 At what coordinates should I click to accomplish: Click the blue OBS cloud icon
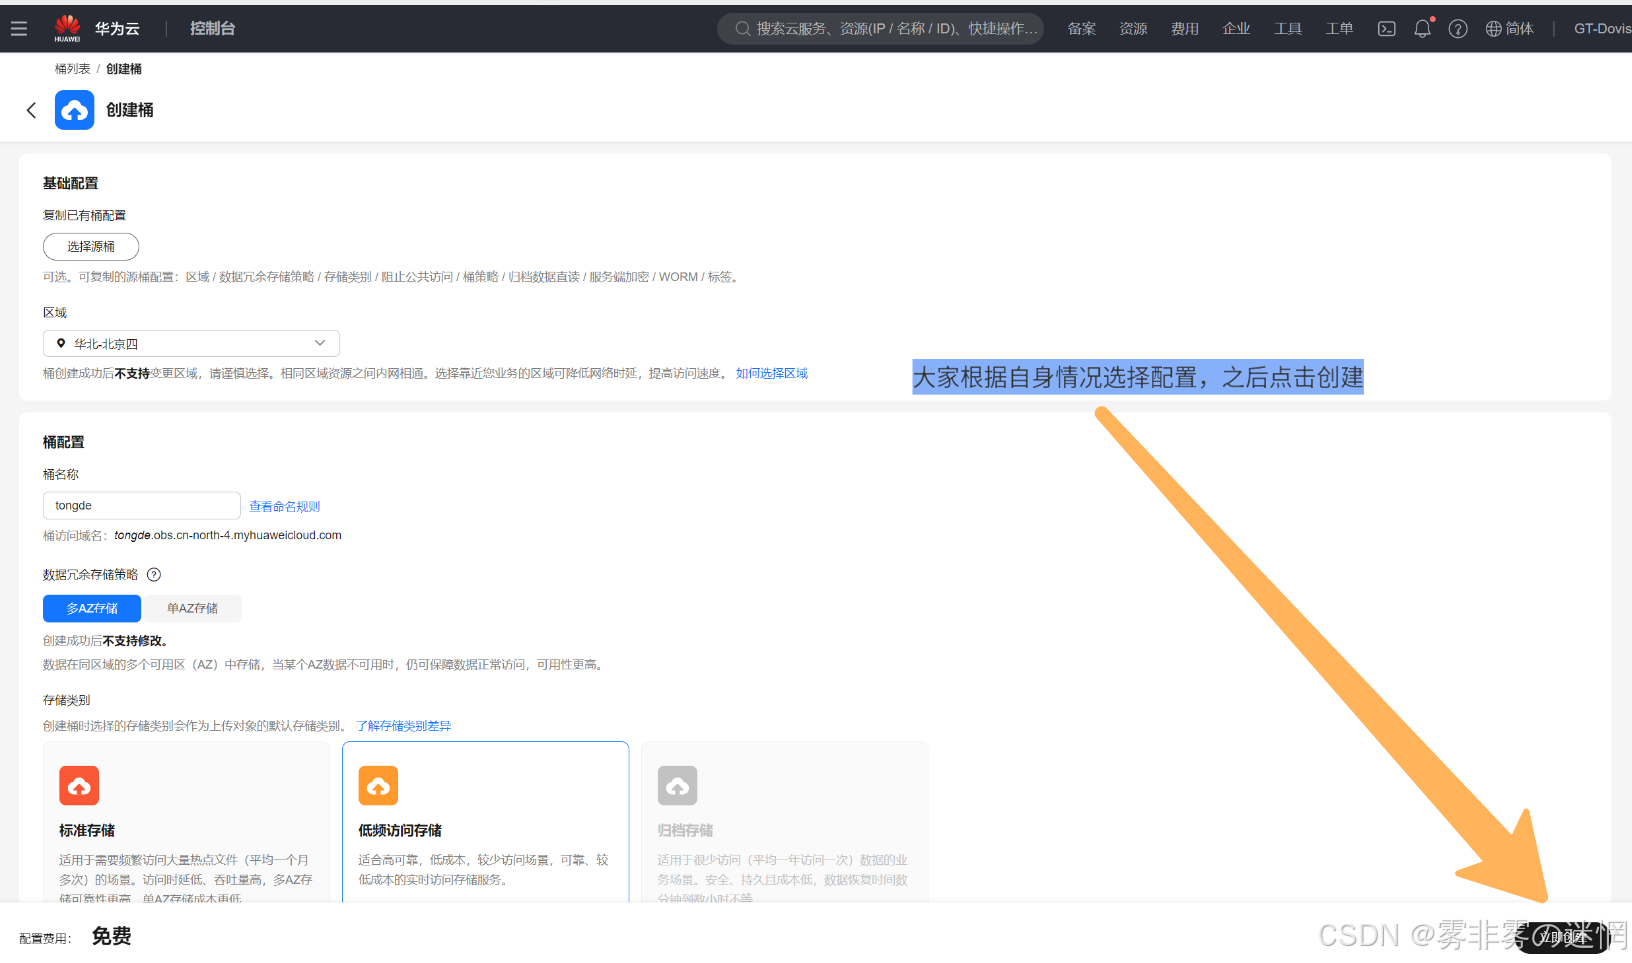tap(75, 110)
